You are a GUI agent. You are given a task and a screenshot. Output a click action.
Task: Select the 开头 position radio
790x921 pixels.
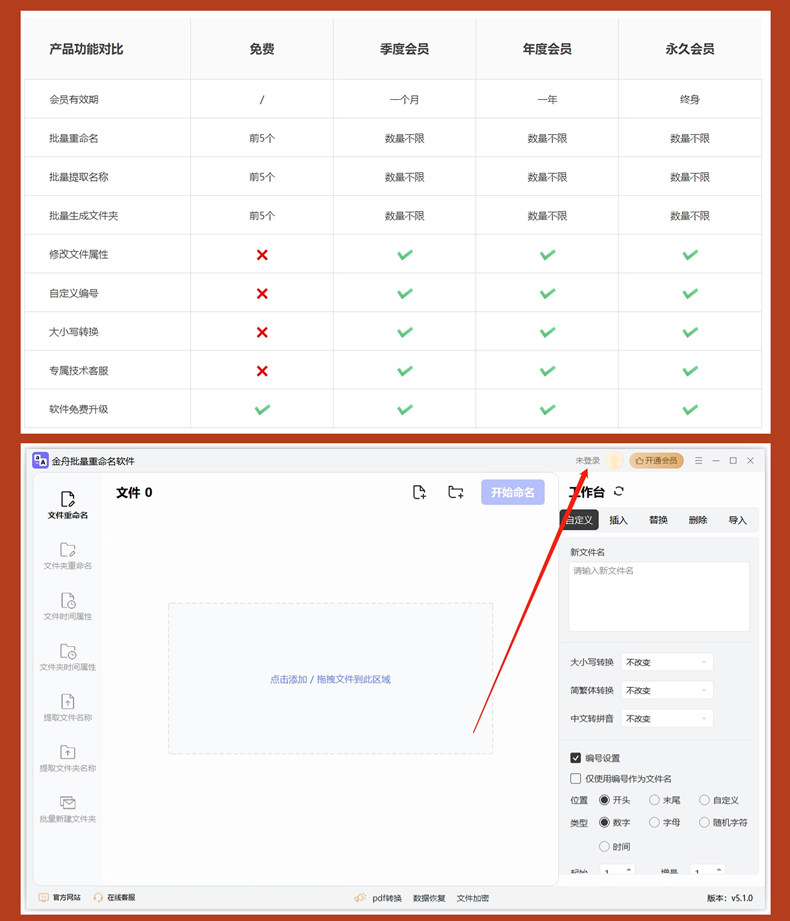coord(604,799)
